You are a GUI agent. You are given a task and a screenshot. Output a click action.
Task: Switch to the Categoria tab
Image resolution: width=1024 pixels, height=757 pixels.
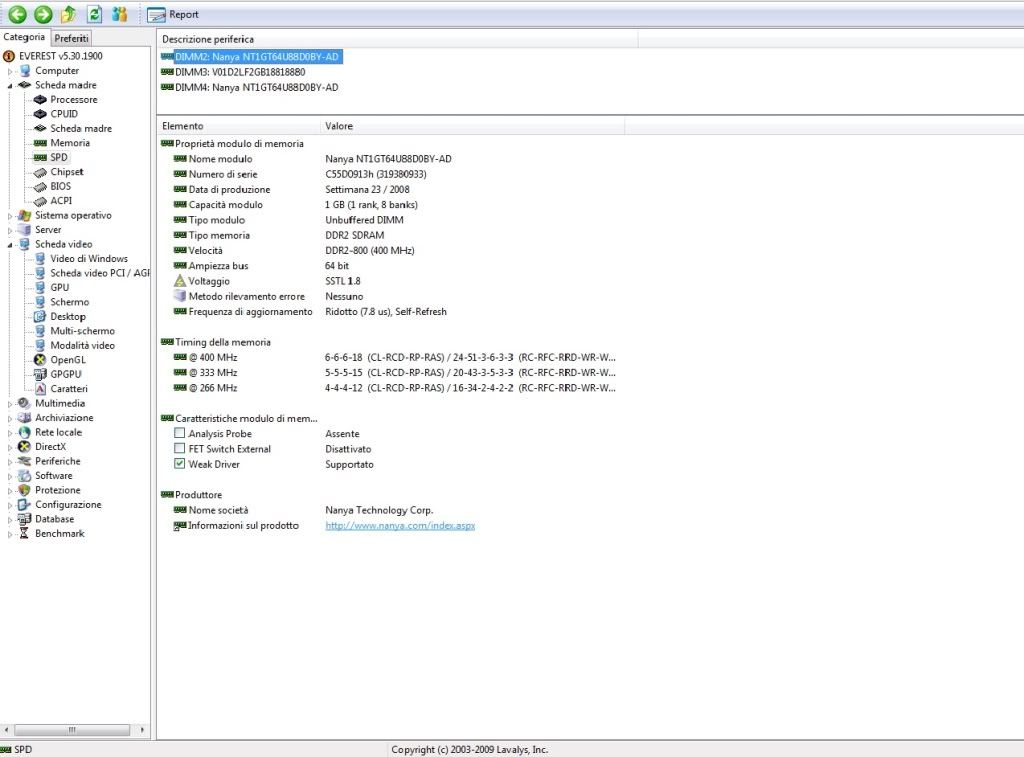click(x=24, y=37)
